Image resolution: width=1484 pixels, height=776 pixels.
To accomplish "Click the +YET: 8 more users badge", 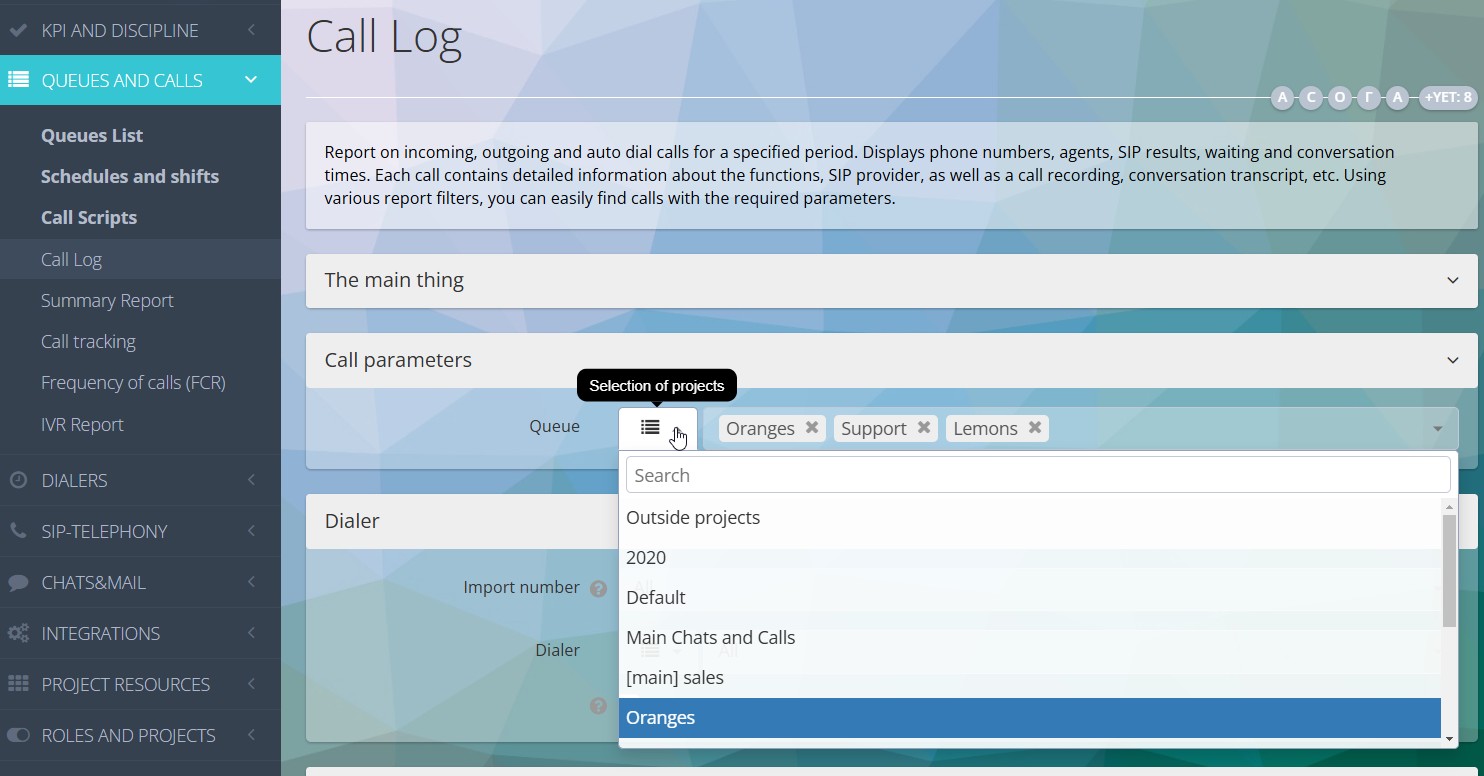I will click(x=1448, y=98).
